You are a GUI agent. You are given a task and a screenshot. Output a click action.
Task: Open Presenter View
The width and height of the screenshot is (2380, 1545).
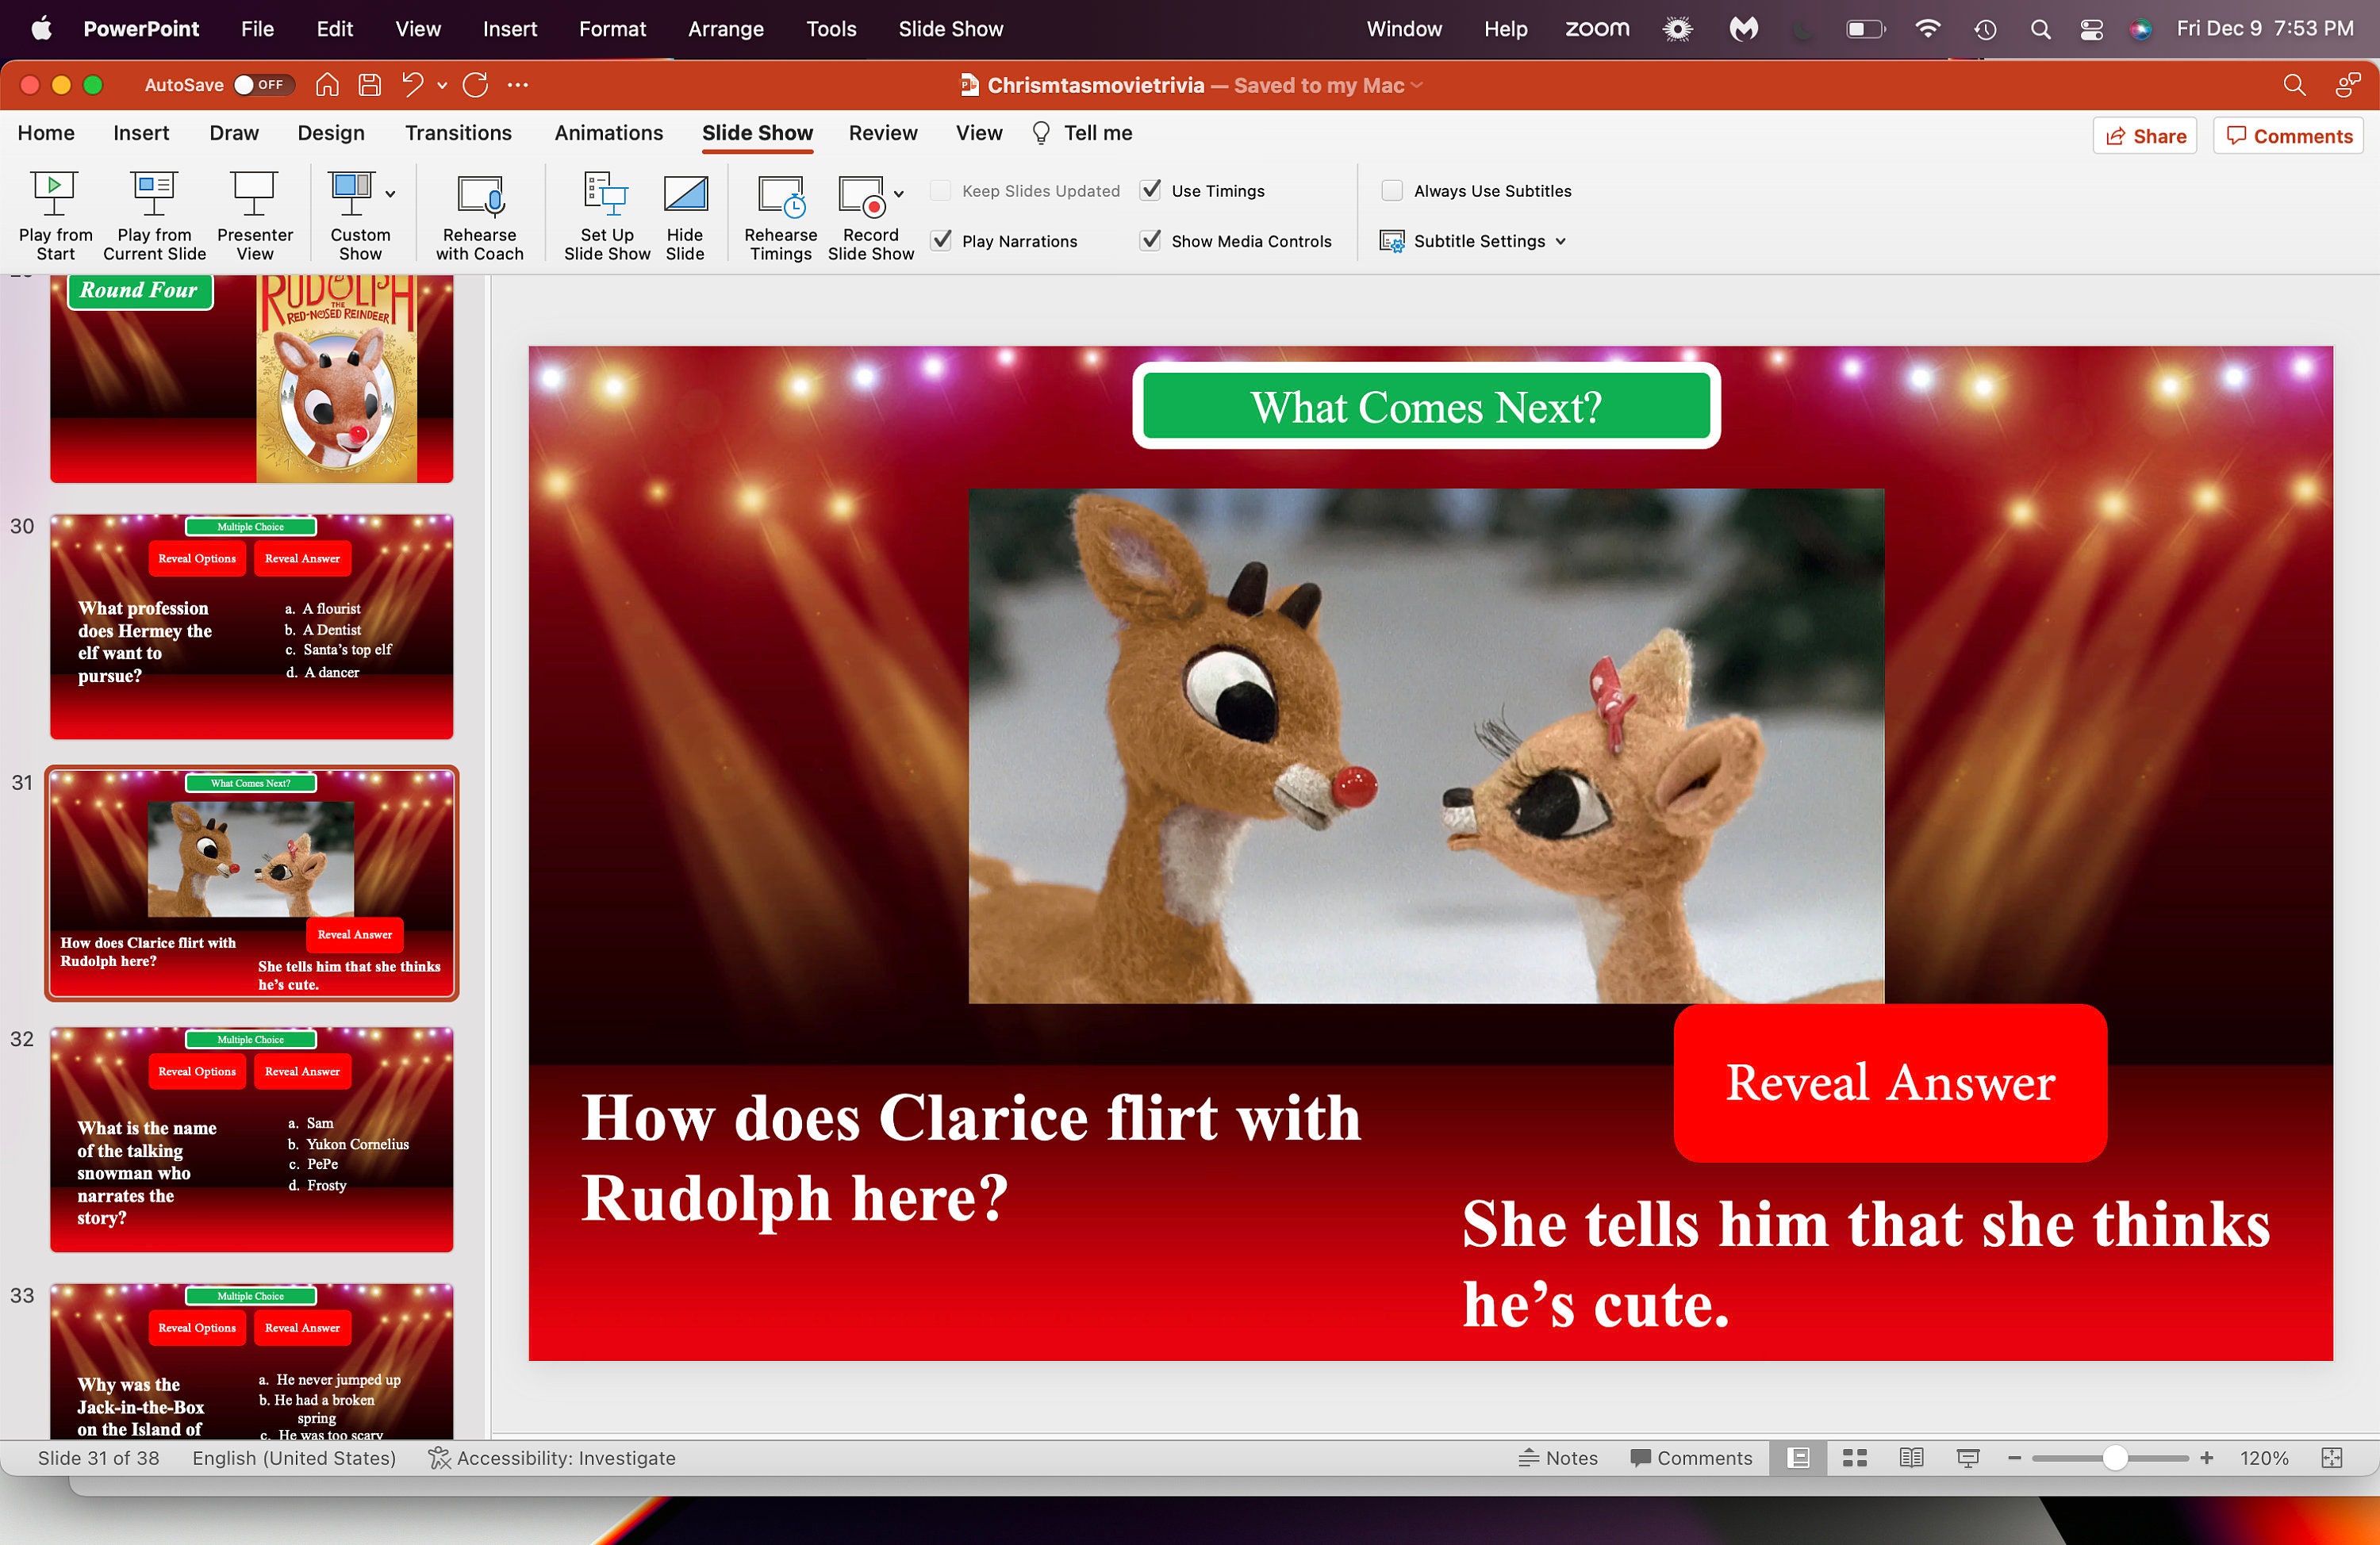[x=255, y=212]
